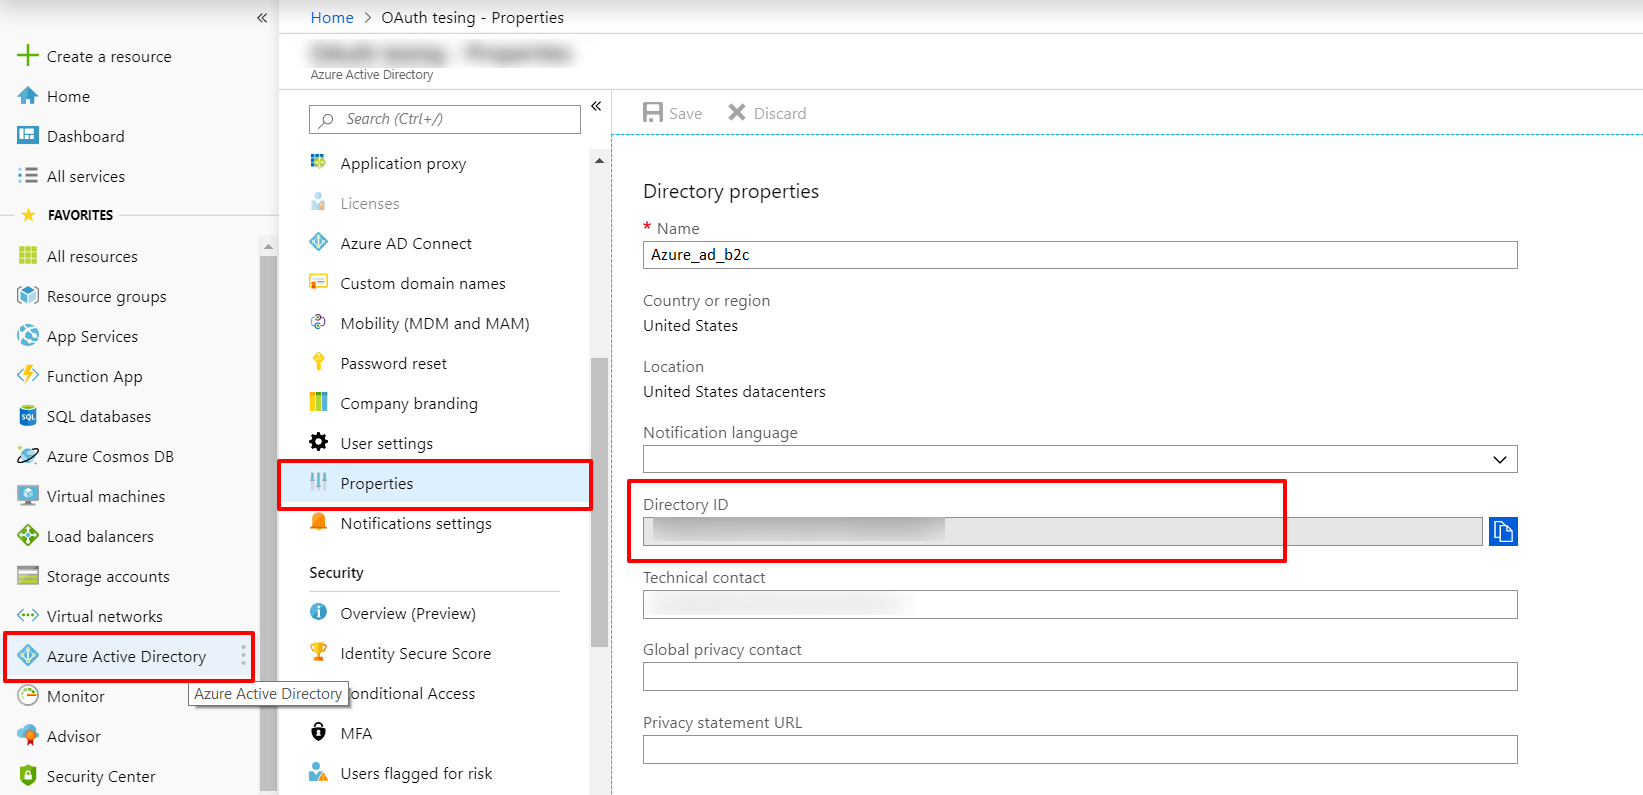1643x795 pixels.
Task: Open Mobility (MDM and MAM) menu item
Action: tap(435, 323)
